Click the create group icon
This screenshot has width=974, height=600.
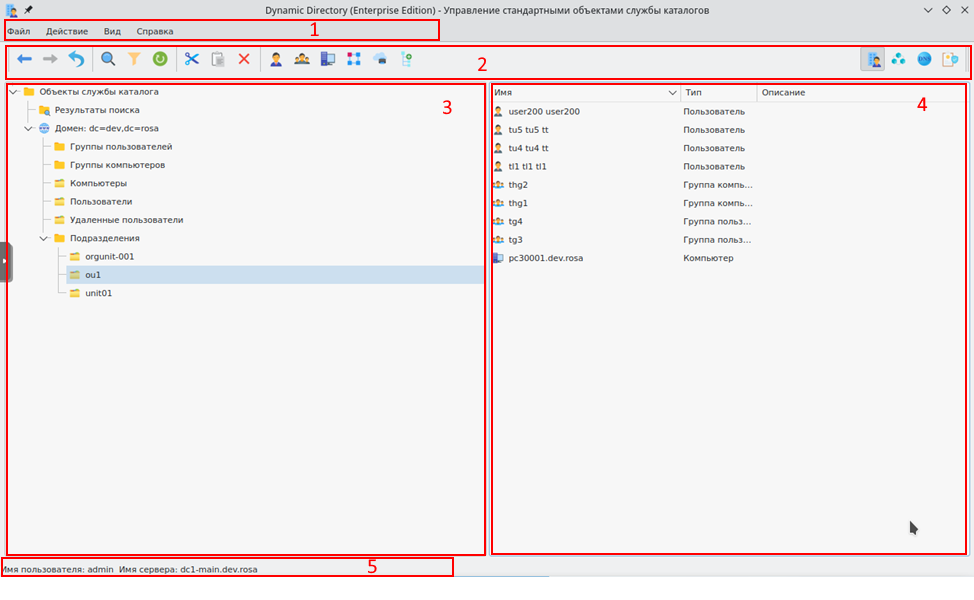pyautogui.click(x=302, y=60)
